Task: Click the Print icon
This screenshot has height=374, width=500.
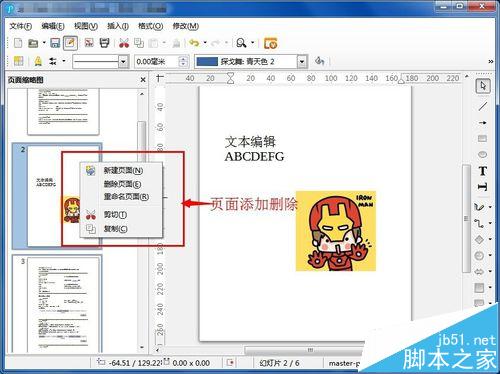Action: click(x=104, y=43)
